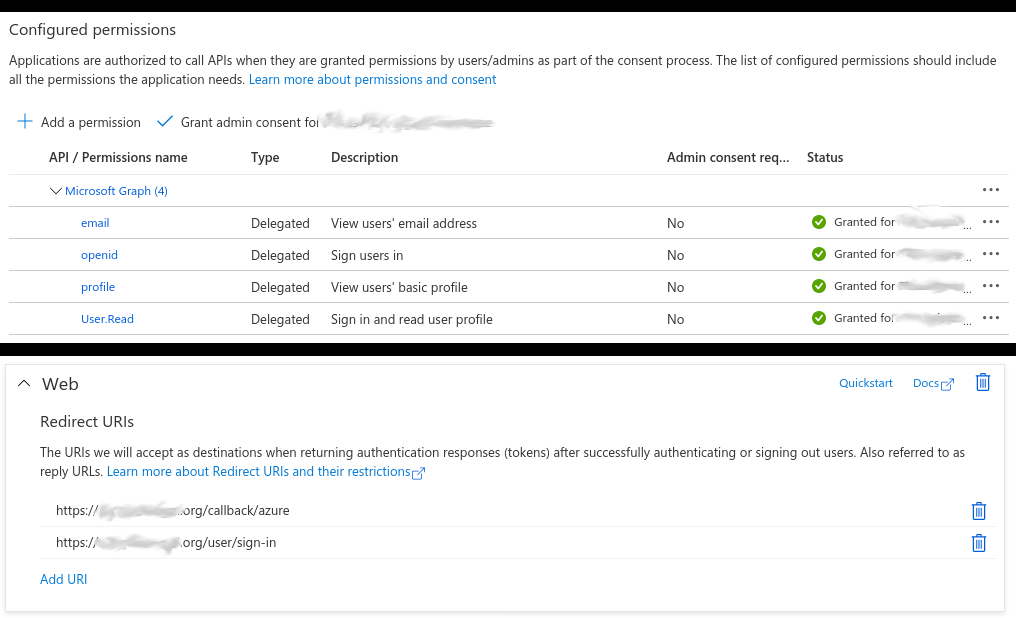The image size is (1016, 618).
Task: Click the Configured permissions heading
Action: pyautogui.click(x=92, y=30)
